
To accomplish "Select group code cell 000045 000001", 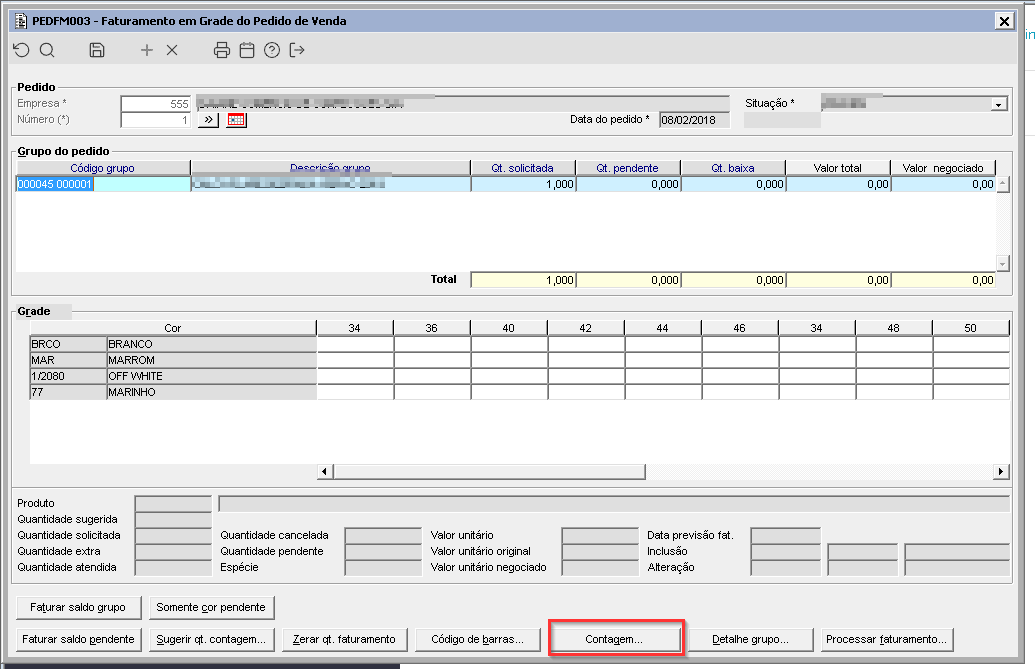I will [103, 184].
